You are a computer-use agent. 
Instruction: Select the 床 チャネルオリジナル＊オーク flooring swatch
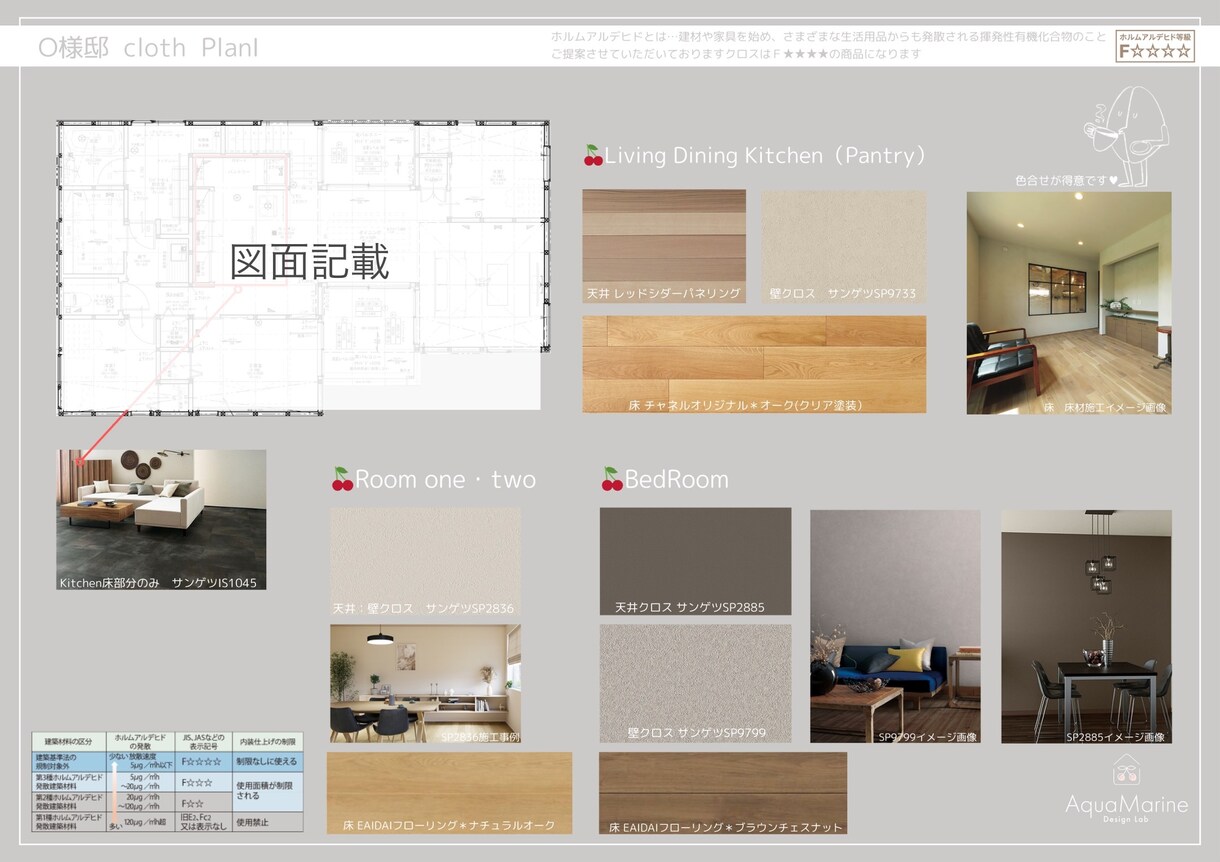coord(754,364)
